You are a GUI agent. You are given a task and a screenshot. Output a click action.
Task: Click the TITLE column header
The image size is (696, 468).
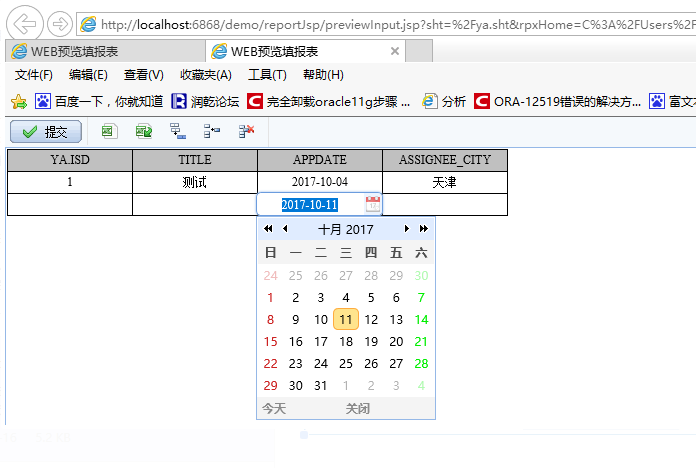click(195, 160)
